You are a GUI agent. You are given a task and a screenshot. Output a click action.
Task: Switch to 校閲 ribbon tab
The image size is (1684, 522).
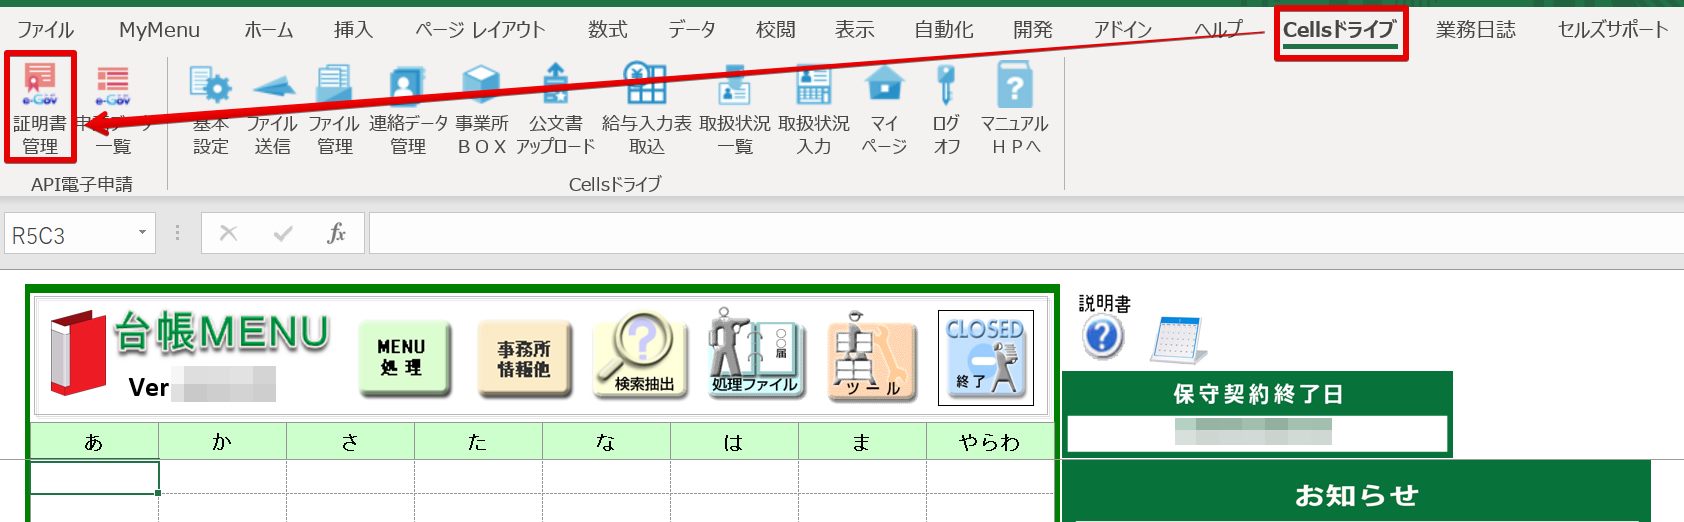tap(776, 30)
